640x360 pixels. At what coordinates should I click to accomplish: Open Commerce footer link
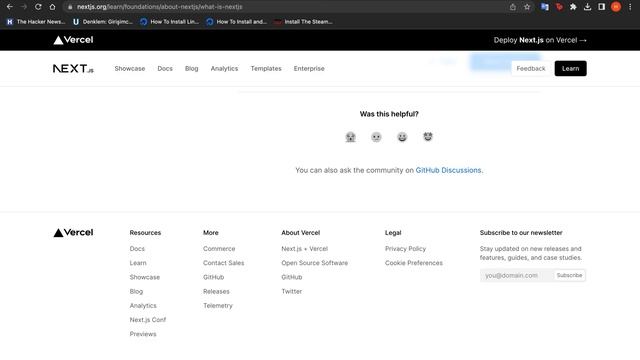(219, 249)
